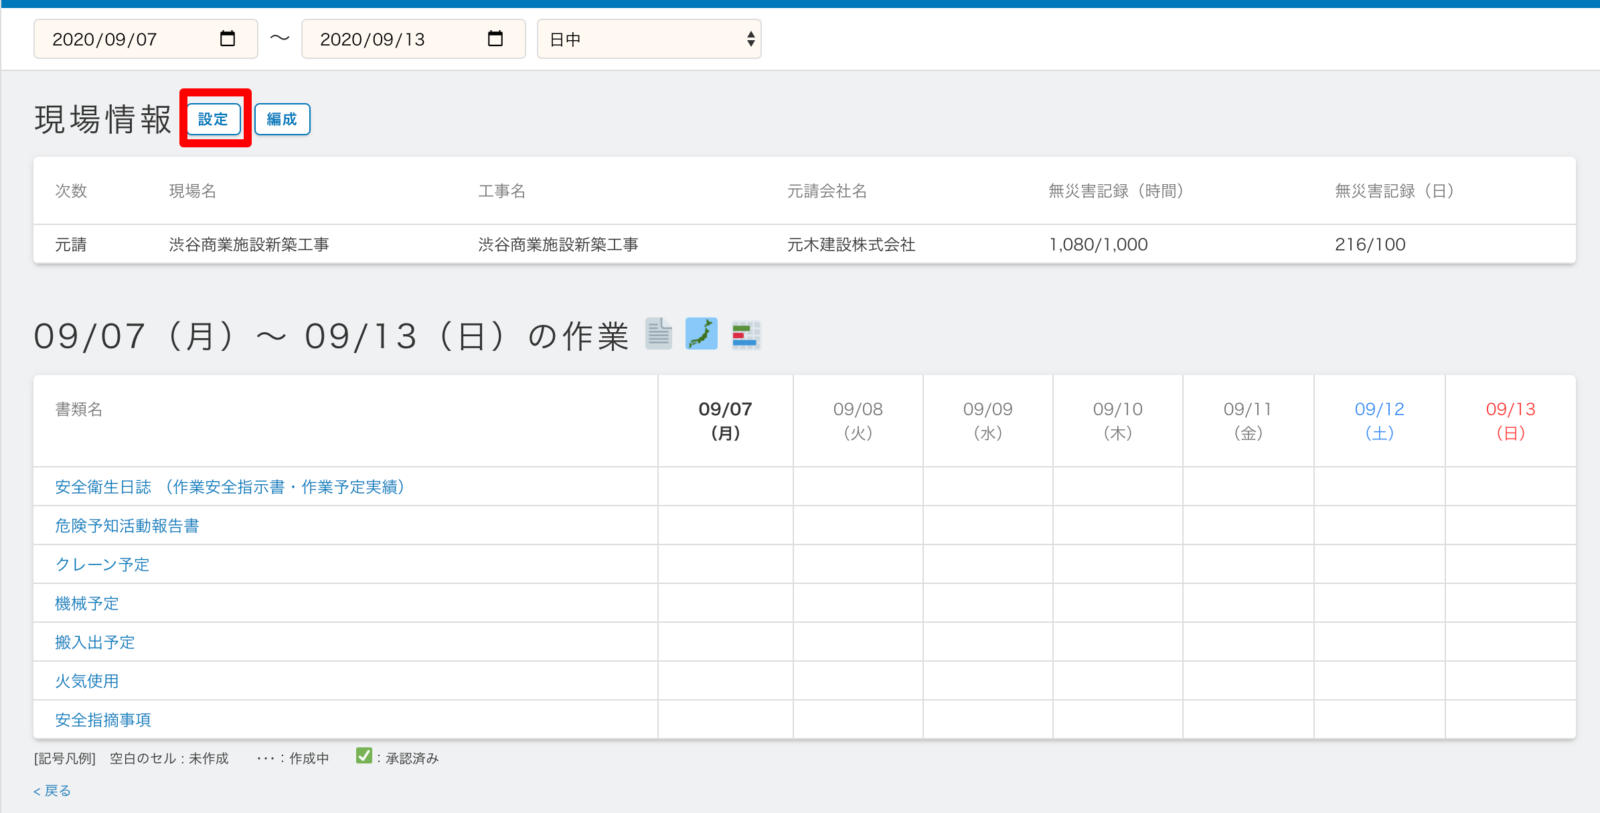
Task: Click the start date text 2020/09/07
Action: [x=105, y=39]
